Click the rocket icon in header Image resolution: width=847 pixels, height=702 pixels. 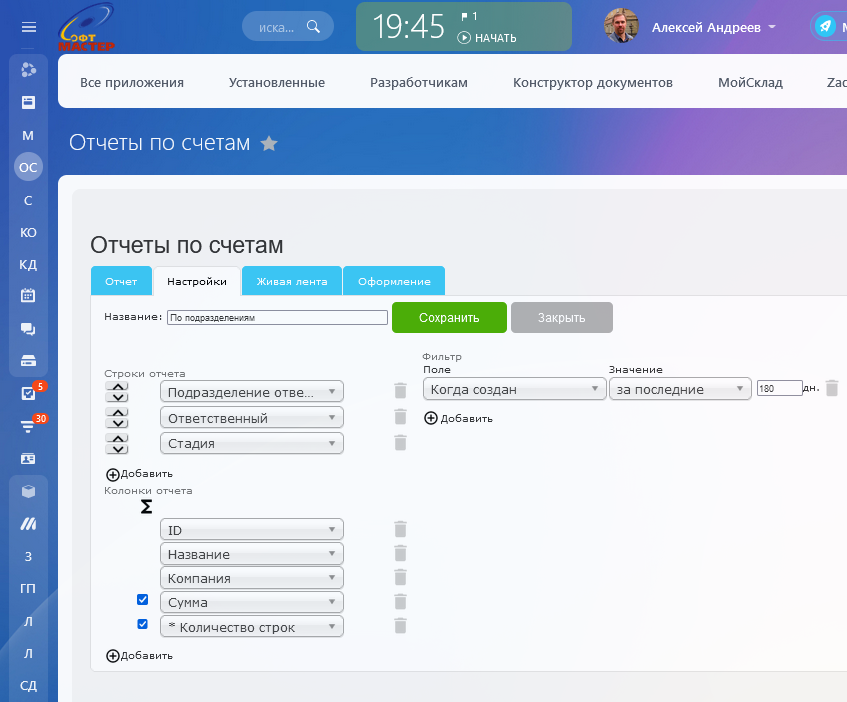825,26
